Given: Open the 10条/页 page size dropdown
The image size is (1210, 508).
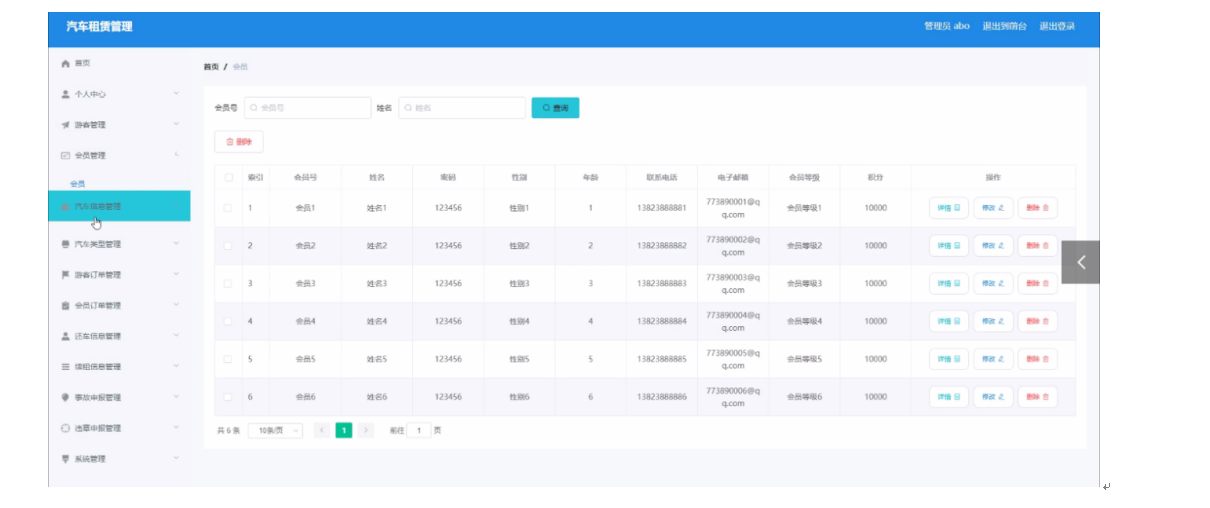Looking at the screenshot, I should pyautogui.click(x=275, y=430).
